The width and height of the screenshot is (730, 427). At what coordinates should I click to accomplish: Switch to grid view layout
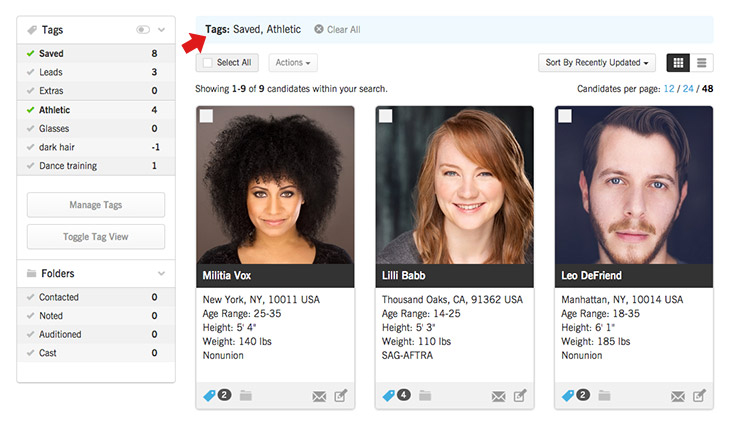pos(678,63)
